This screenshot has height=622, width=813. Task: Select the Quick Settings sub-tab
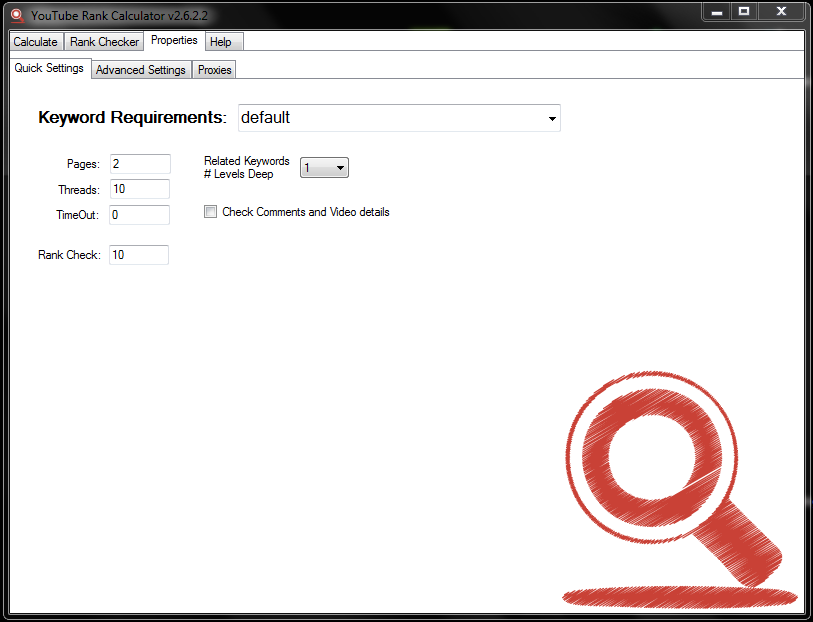pos(50,68)
